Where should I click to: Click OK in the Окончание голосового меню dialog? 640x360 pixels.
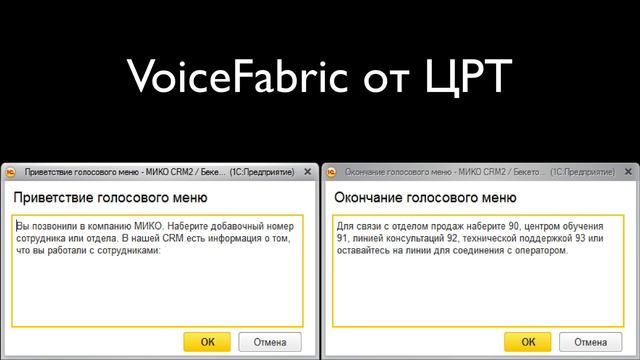point(528,342)
